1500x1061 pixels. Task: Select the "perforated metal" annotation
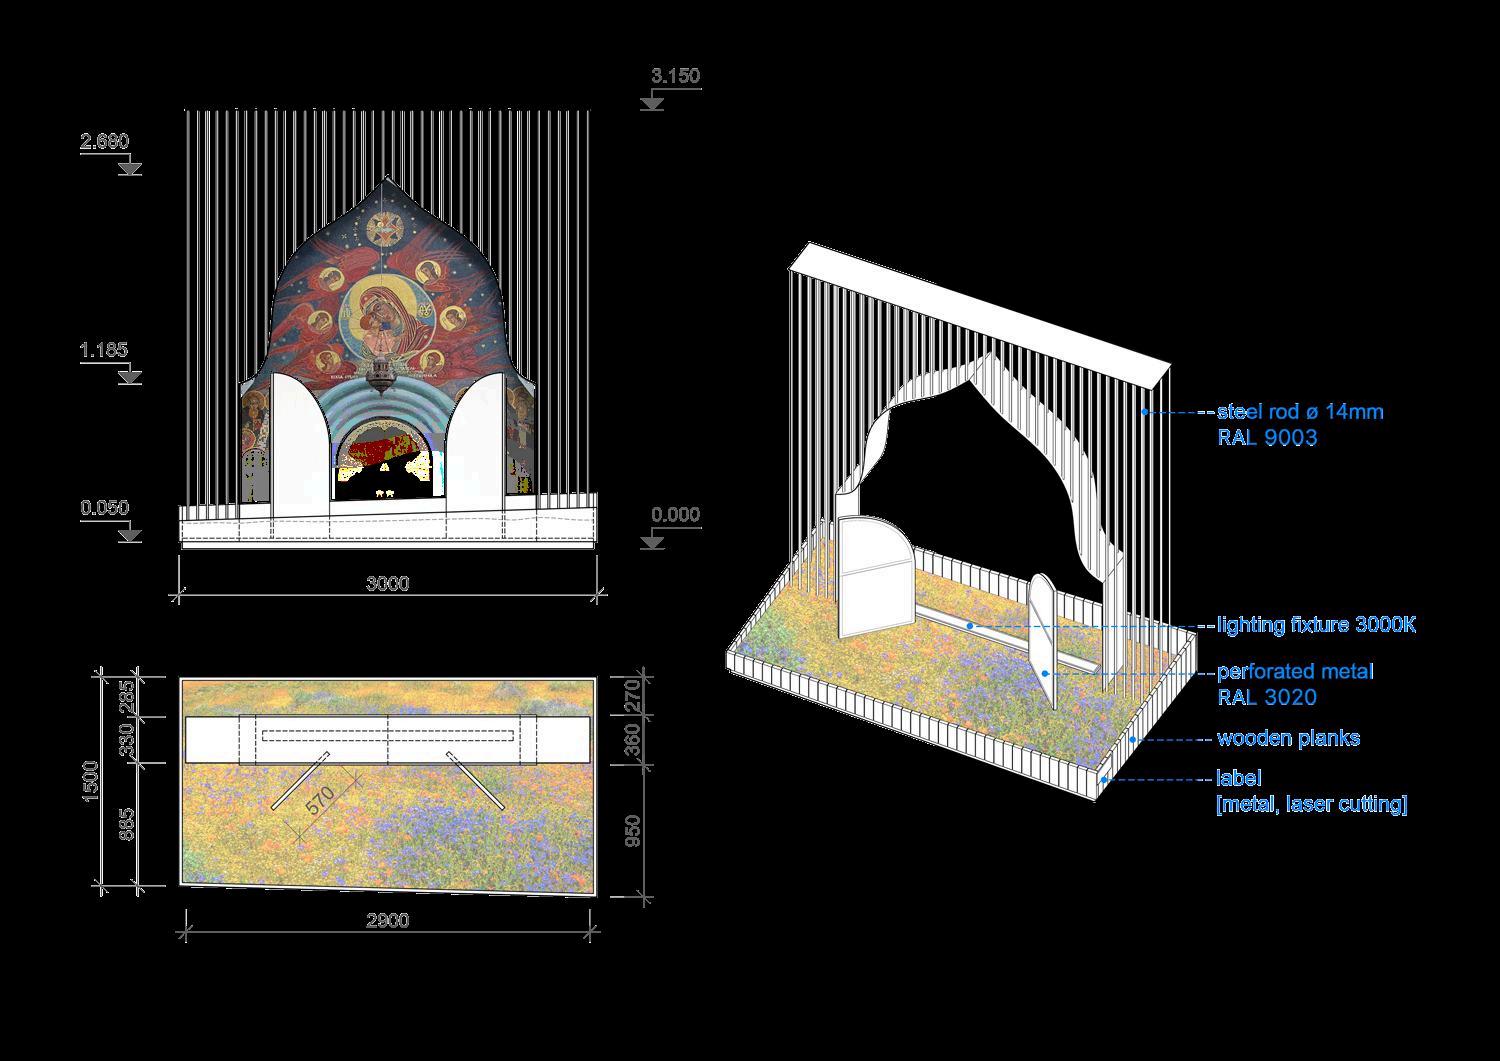pos(1295,672)
